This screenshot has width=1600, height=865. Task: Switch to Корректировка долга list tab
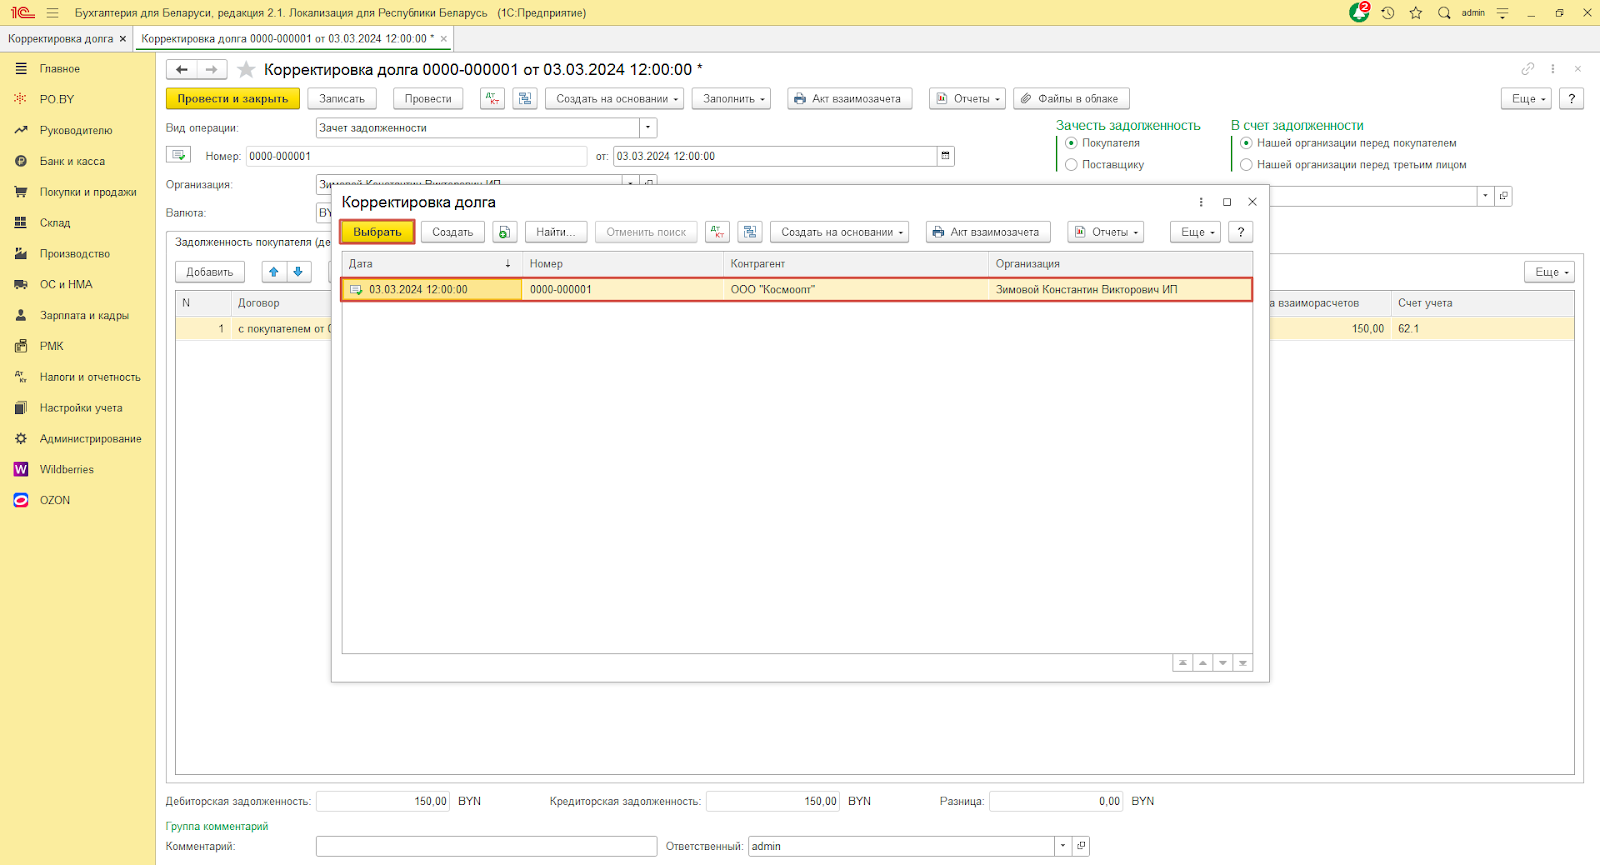[x=60, y=39]
